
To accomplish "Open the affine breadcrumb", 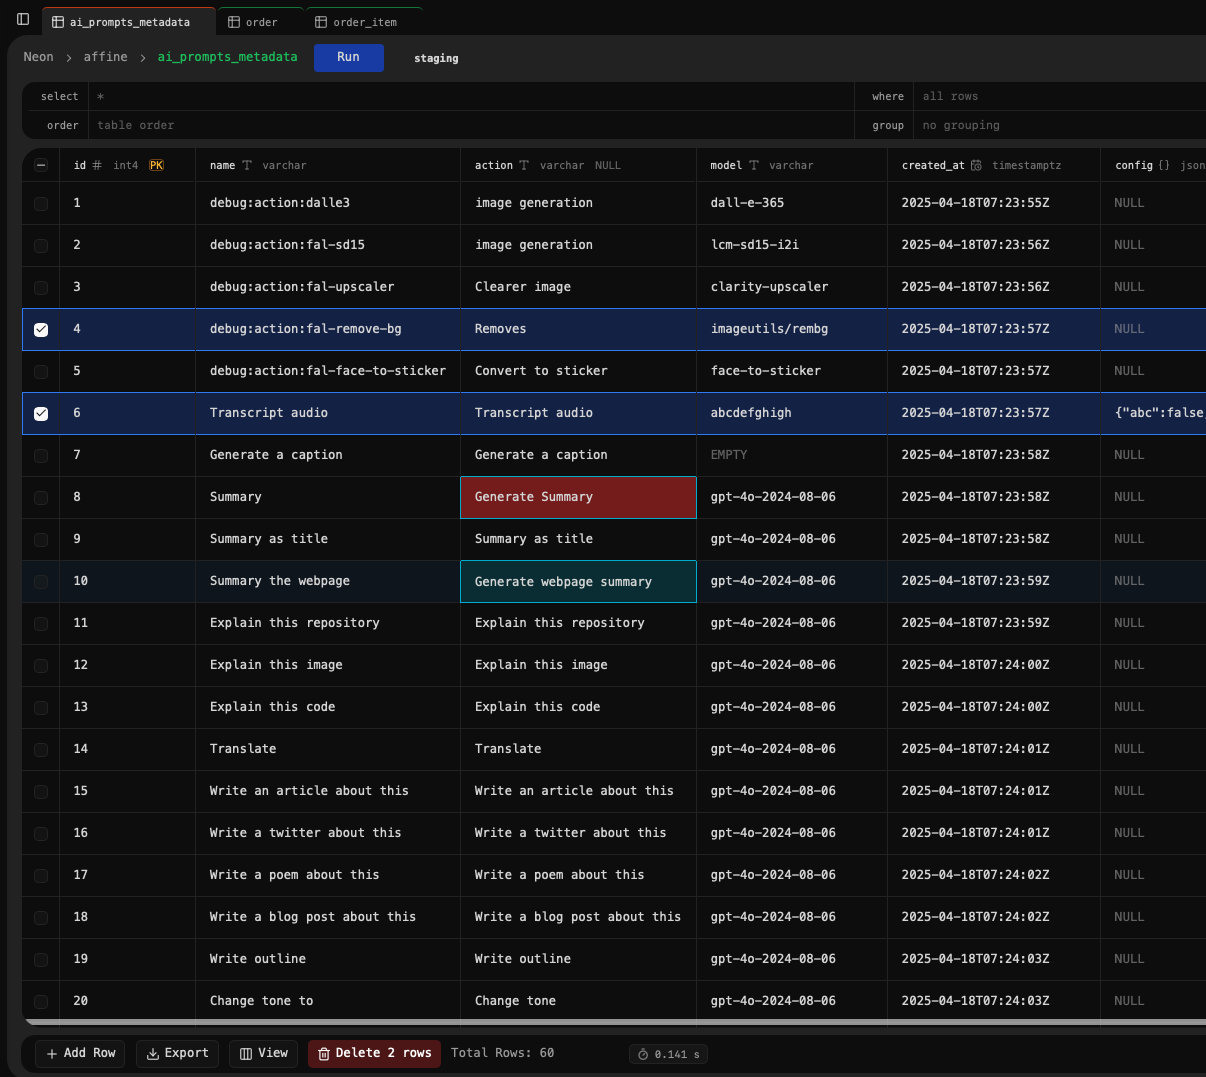I will [x=106, y=57].
